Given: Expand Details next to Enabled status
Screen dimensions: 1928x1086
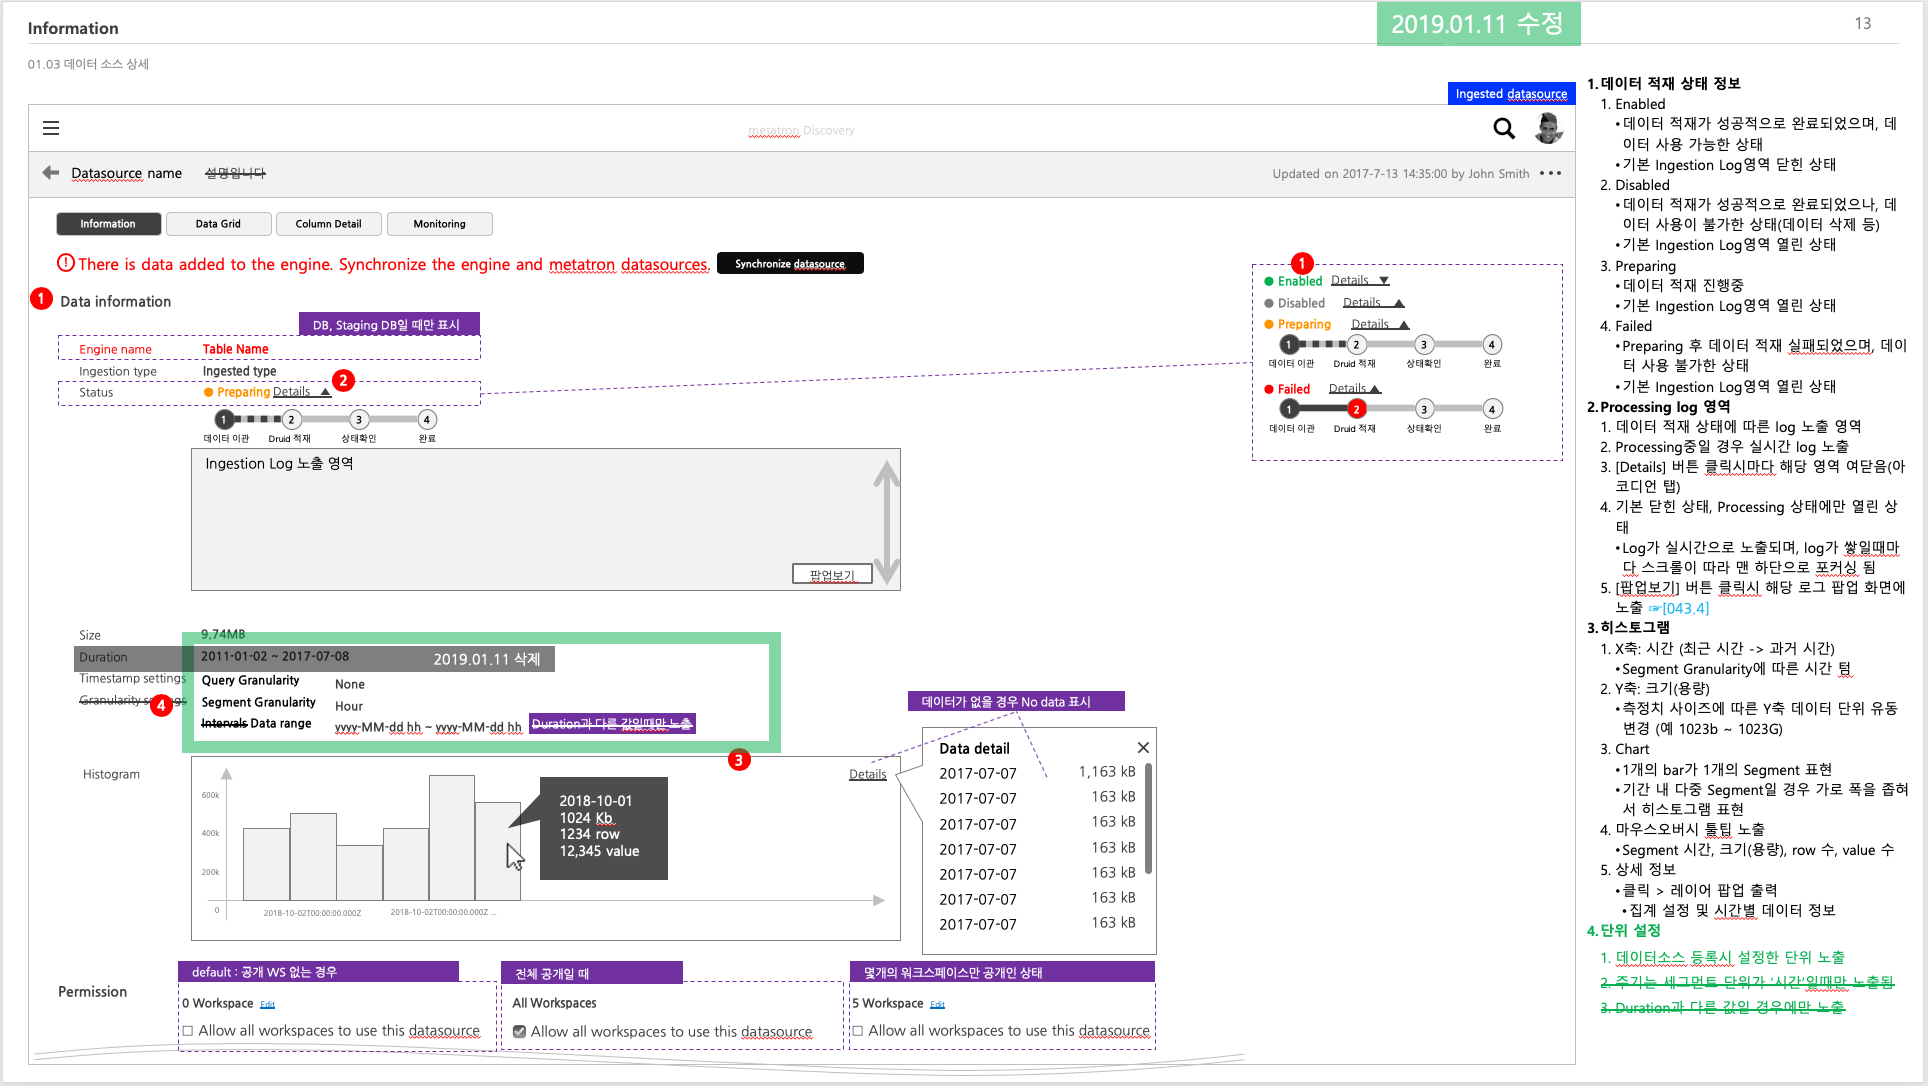Looking at the screenshot, I should click(x=1360, y=281).
